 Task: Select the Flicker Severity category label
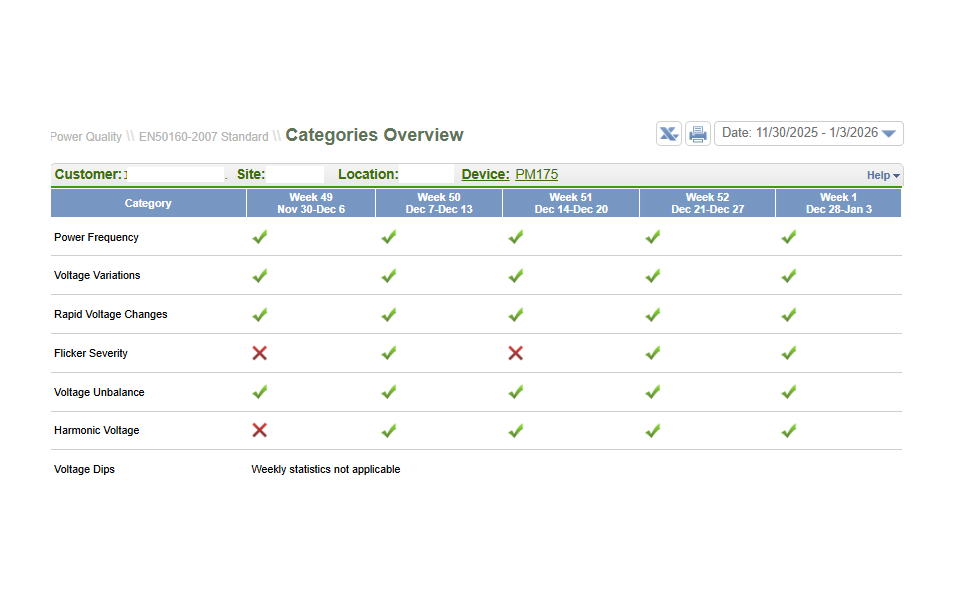pos(91,353)
